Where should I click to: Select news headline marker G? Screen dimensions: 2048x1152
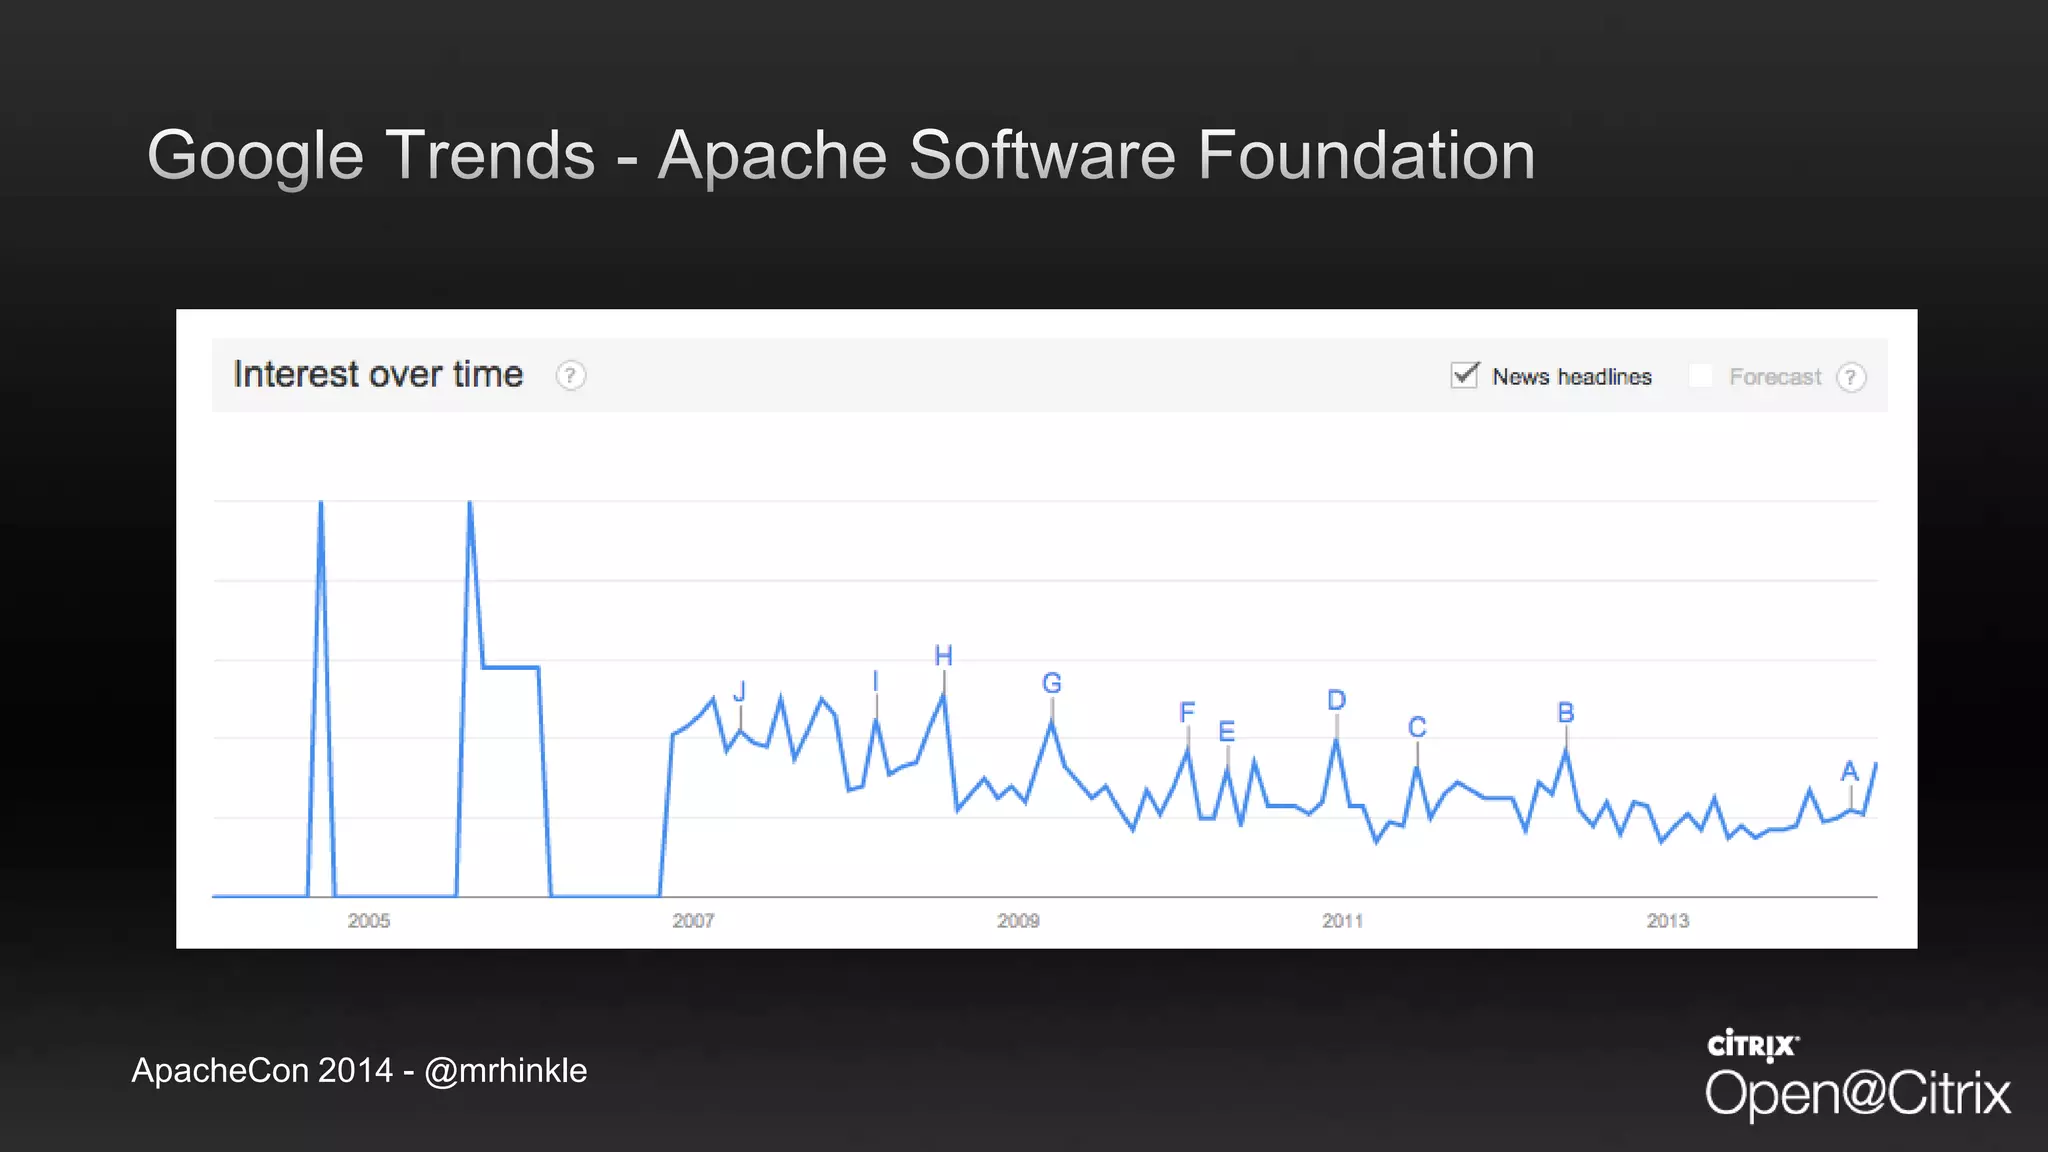pos(1052,683)
